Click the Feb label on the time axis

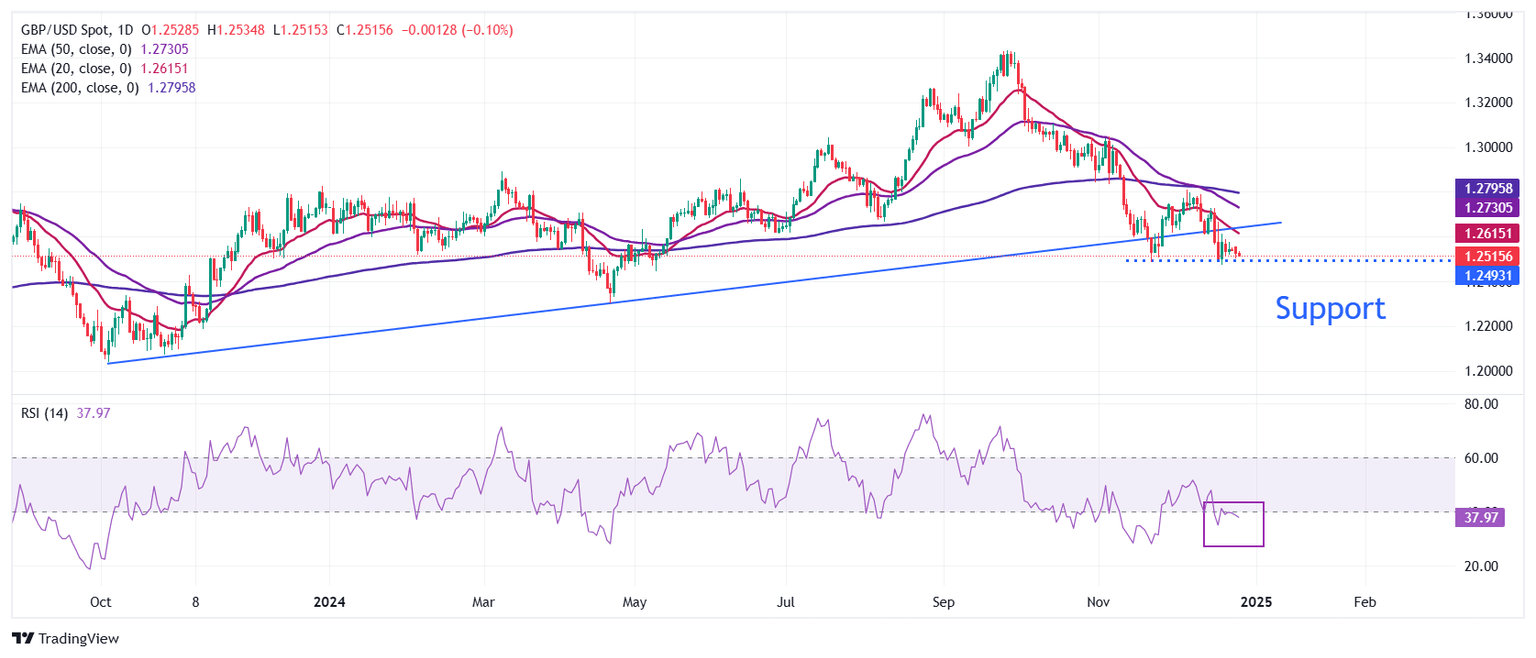click(x=1364, y=602)
